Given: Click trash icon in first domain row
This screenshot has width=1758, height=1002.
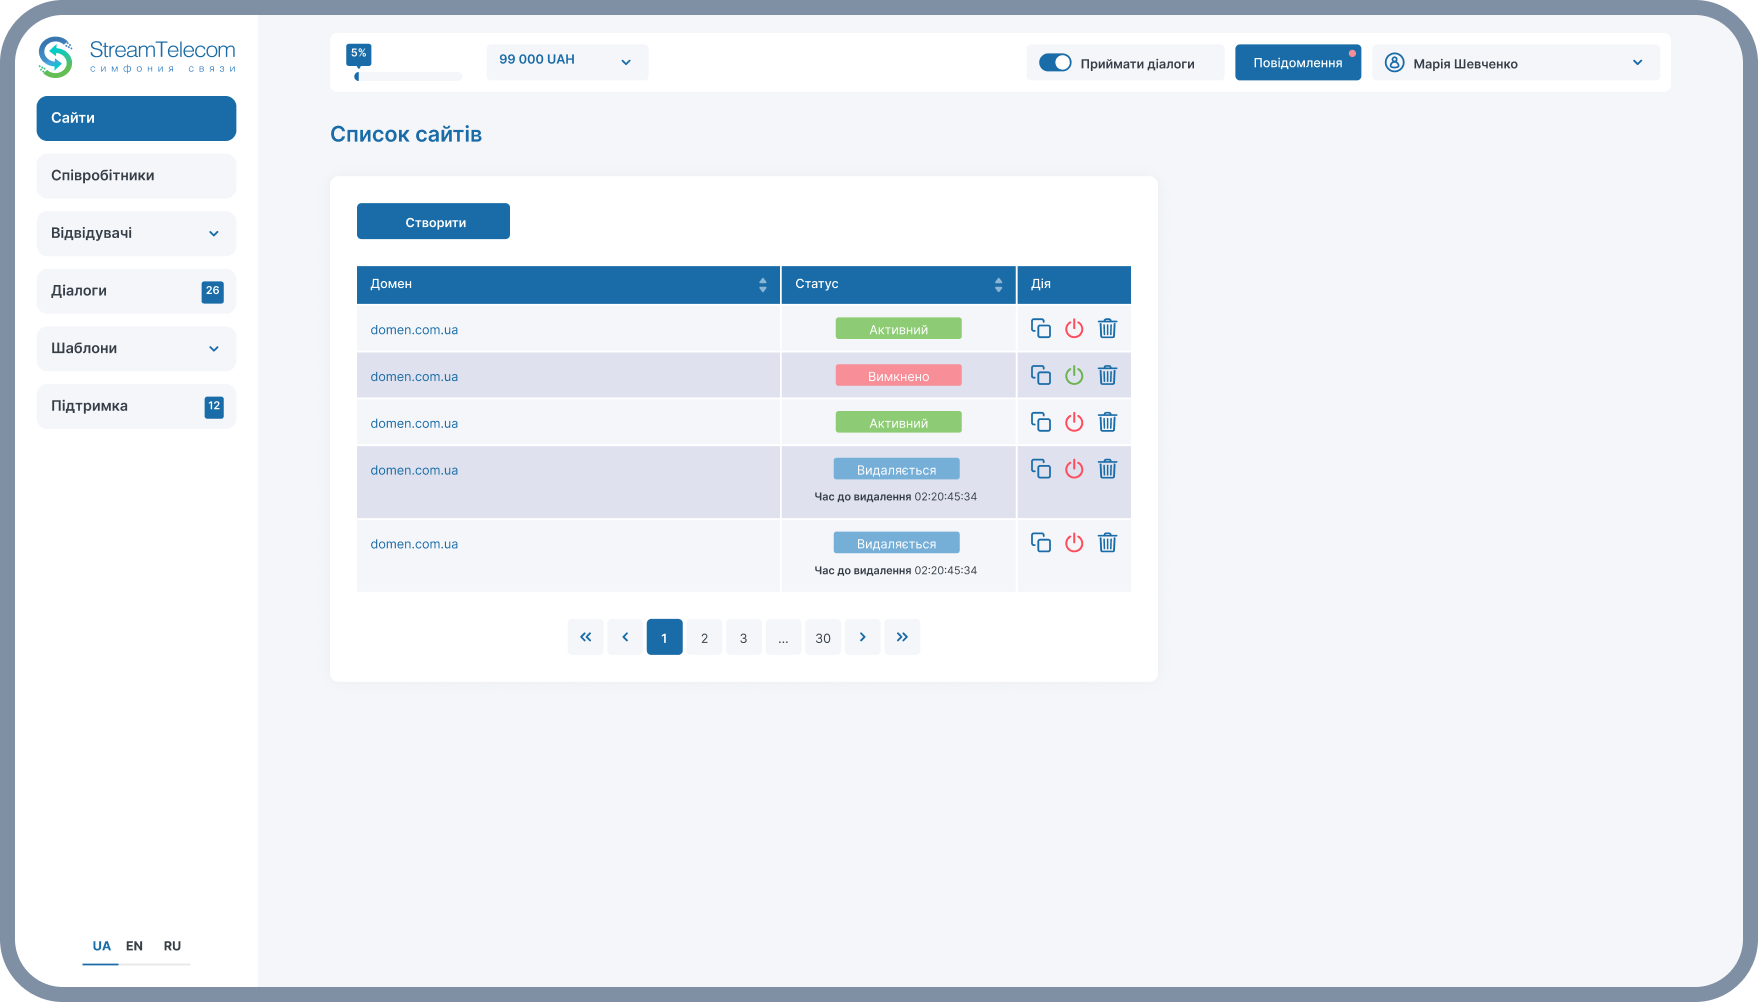Looking at the screenshot, I should [x=1107, y=329].
